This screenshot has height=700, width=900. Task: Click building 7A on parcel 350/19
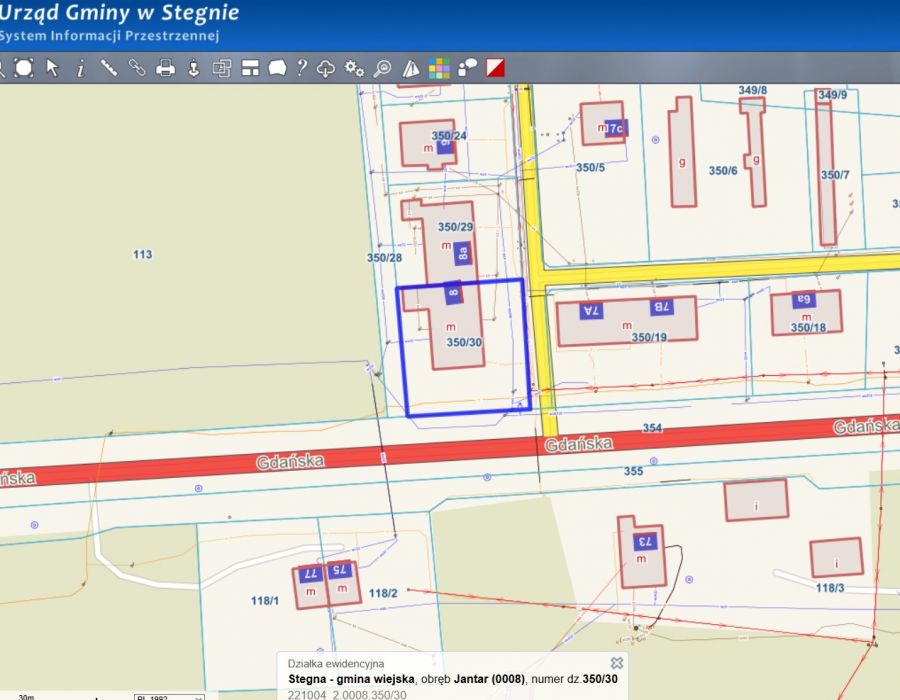pos(590,310)
